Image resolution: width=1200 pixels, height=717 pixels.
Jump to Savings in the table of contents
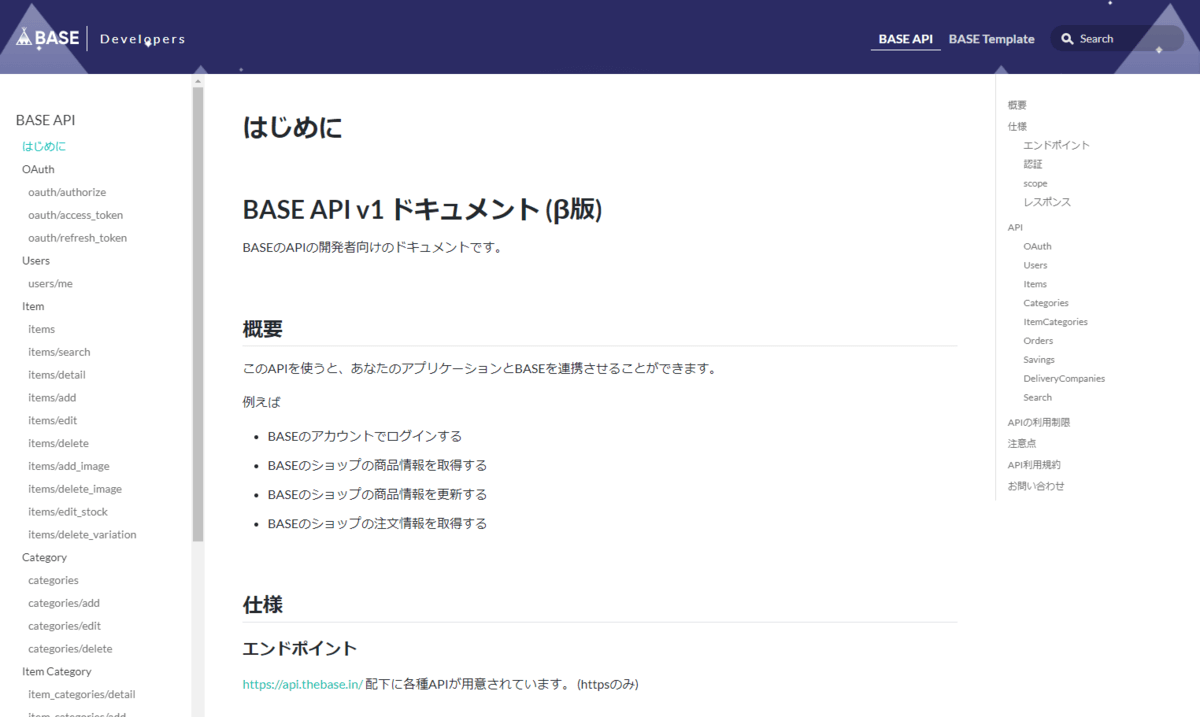click(x=1039, y=360)
